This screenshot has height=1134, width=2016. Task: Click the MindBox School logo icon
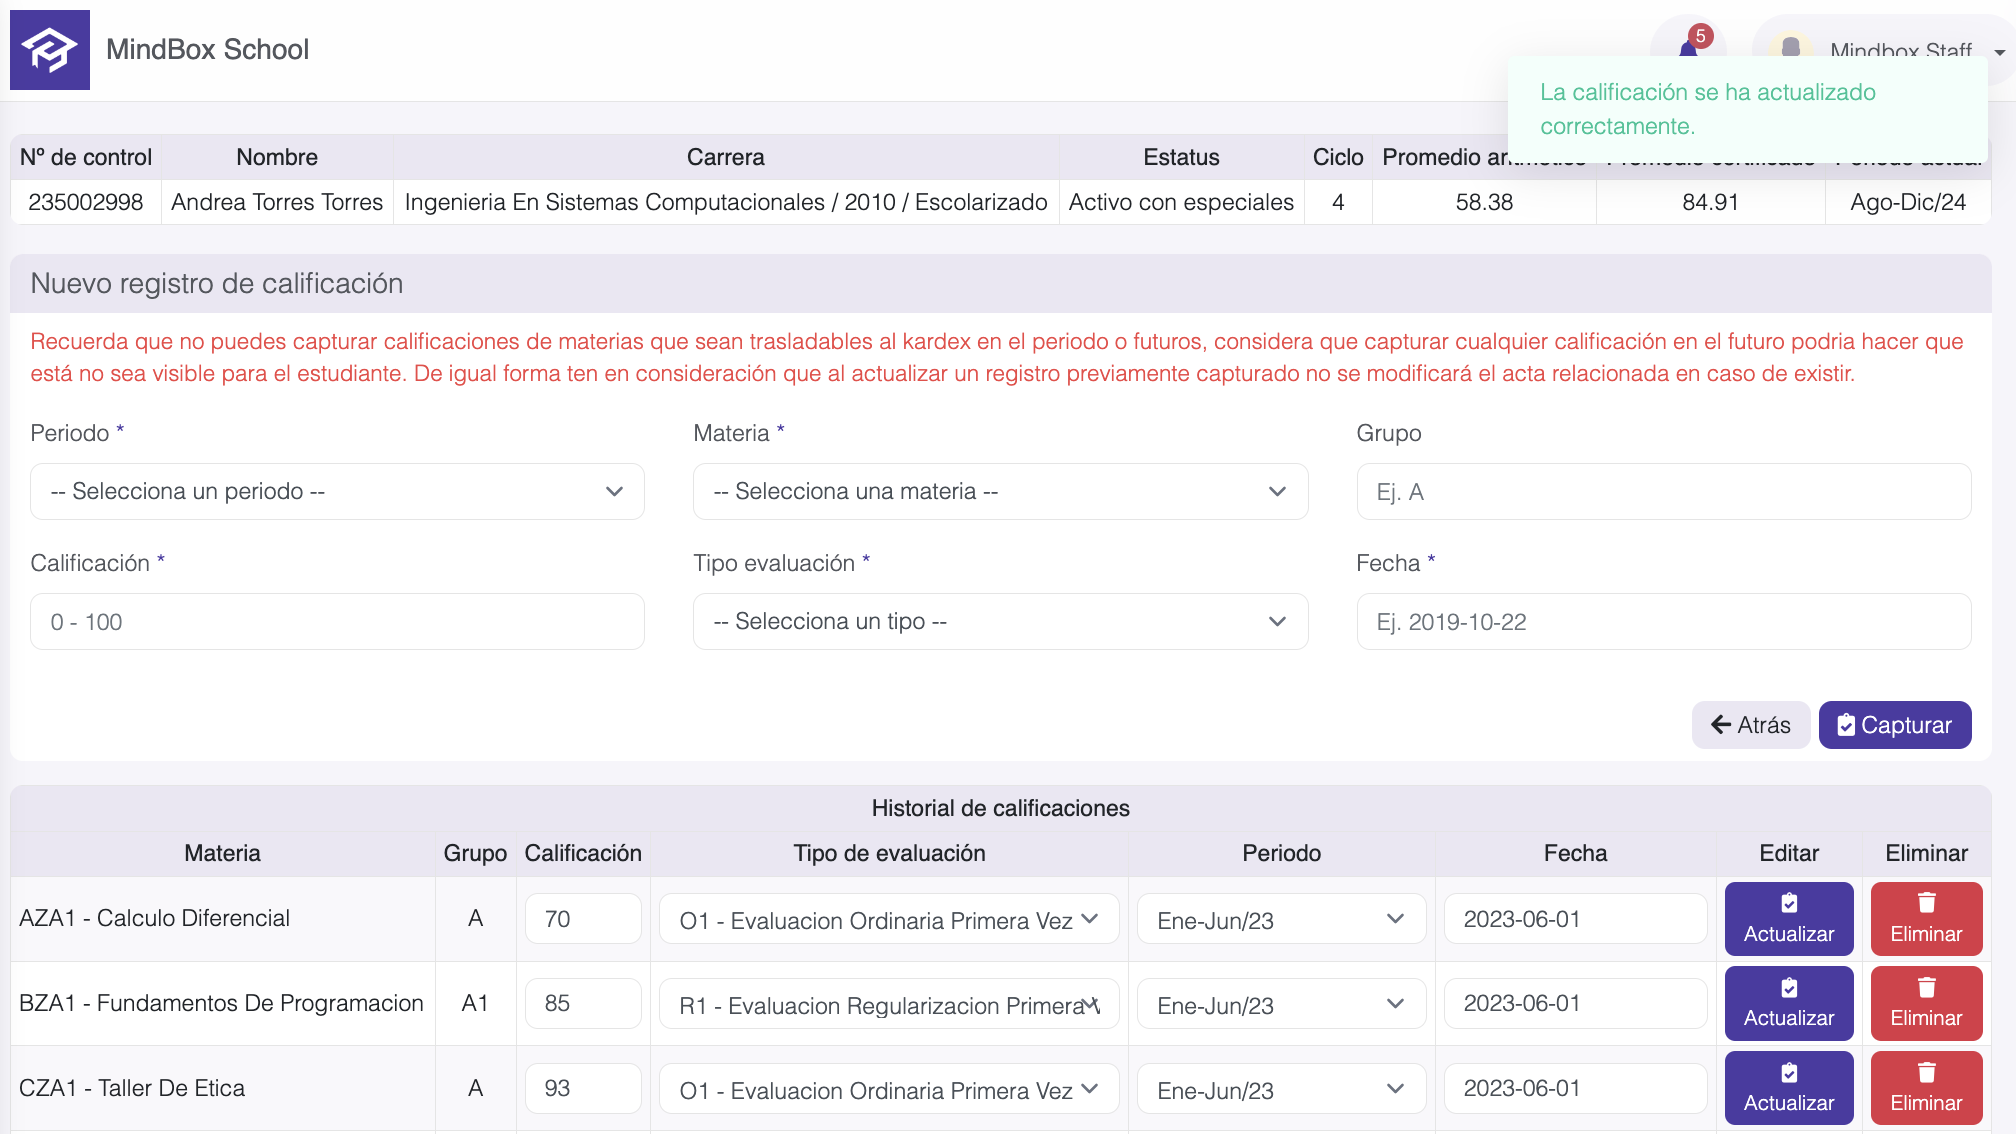click(50, 50)
